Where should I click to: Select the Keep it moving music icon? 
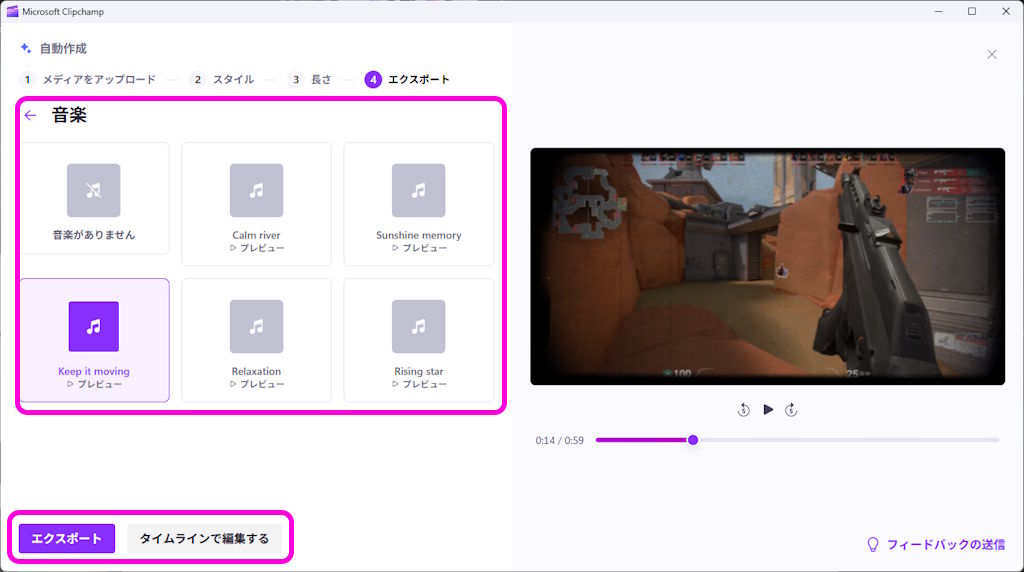pyautogui.click(x=93, y=326)
